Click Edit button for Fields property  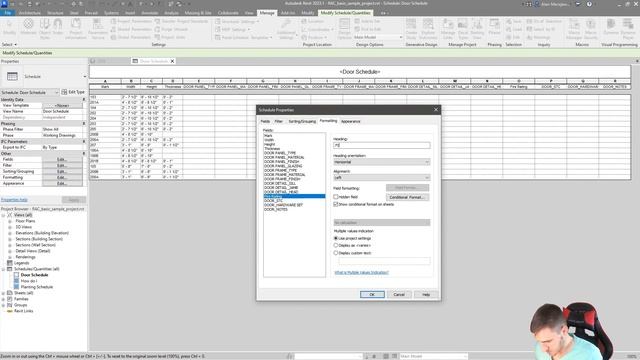tap(62, 160)
